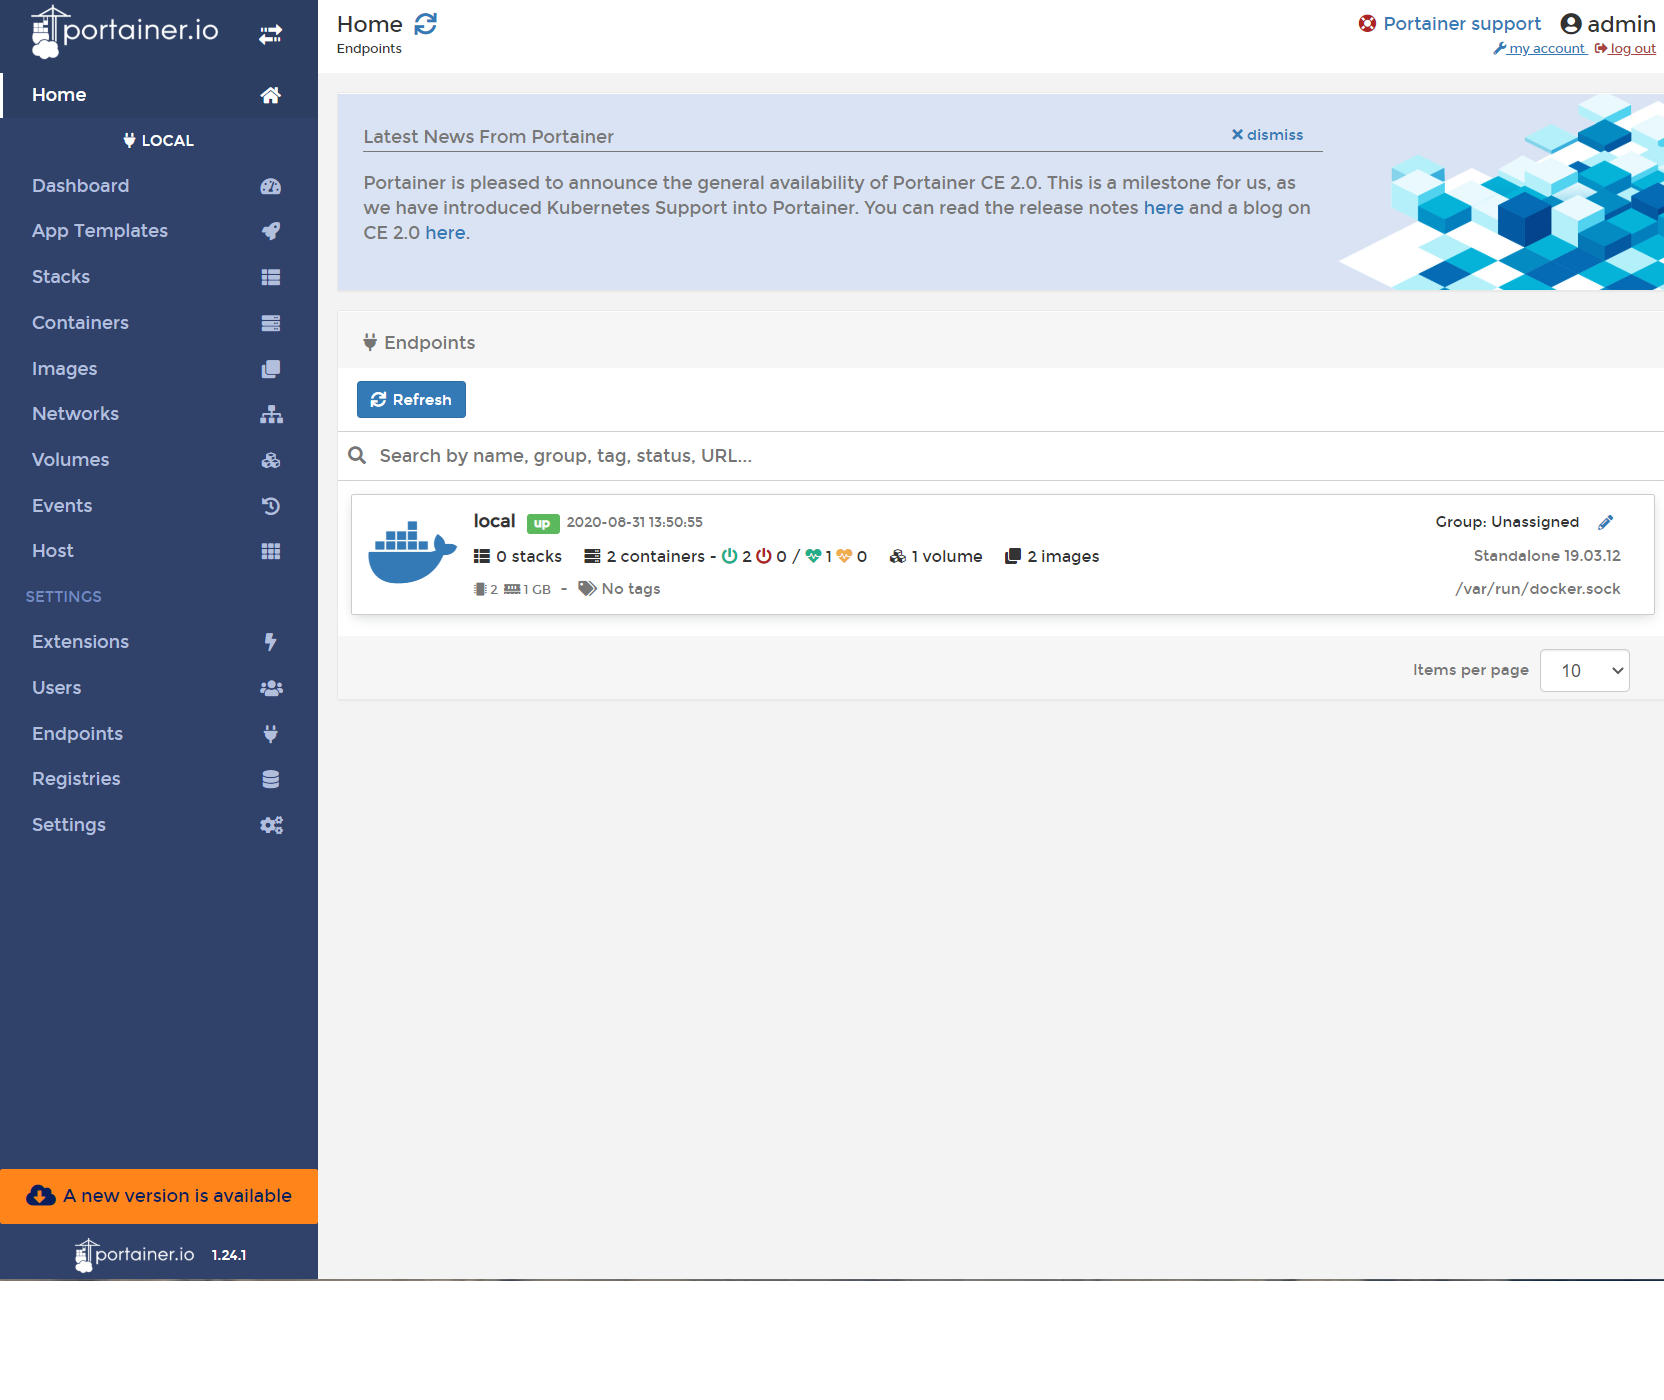Click the Users group icon

[x=271, y=688]
